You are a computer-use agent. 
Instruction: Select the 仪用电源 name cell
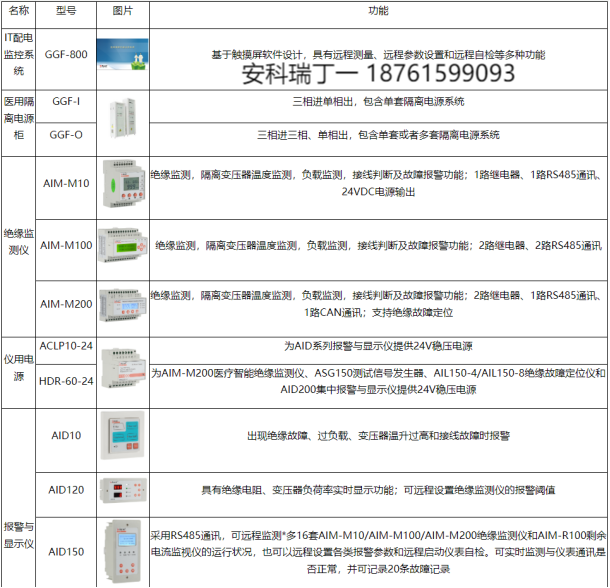click(x=19, y=373)
